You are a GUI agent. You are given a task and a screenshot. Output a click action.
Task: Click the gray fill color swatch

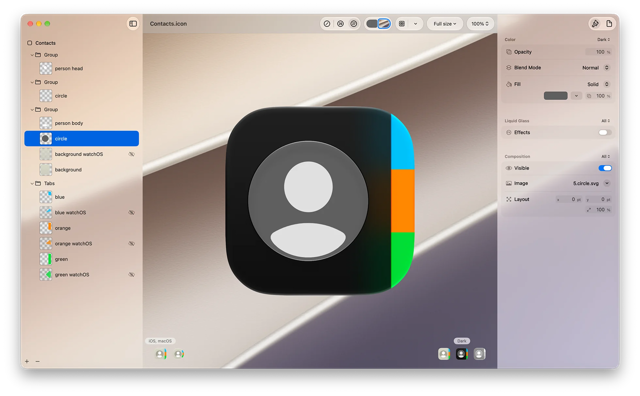556,96
